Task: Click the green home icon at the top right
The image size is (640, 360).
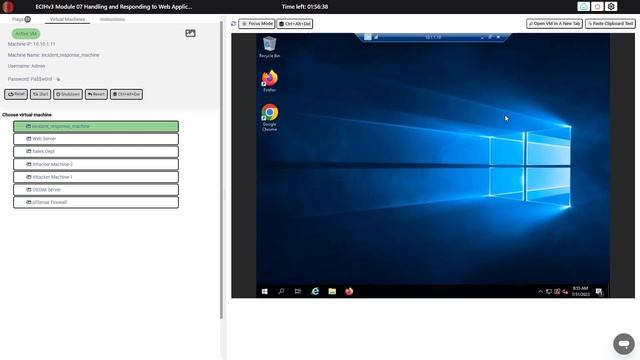Action: coord(584,7)
